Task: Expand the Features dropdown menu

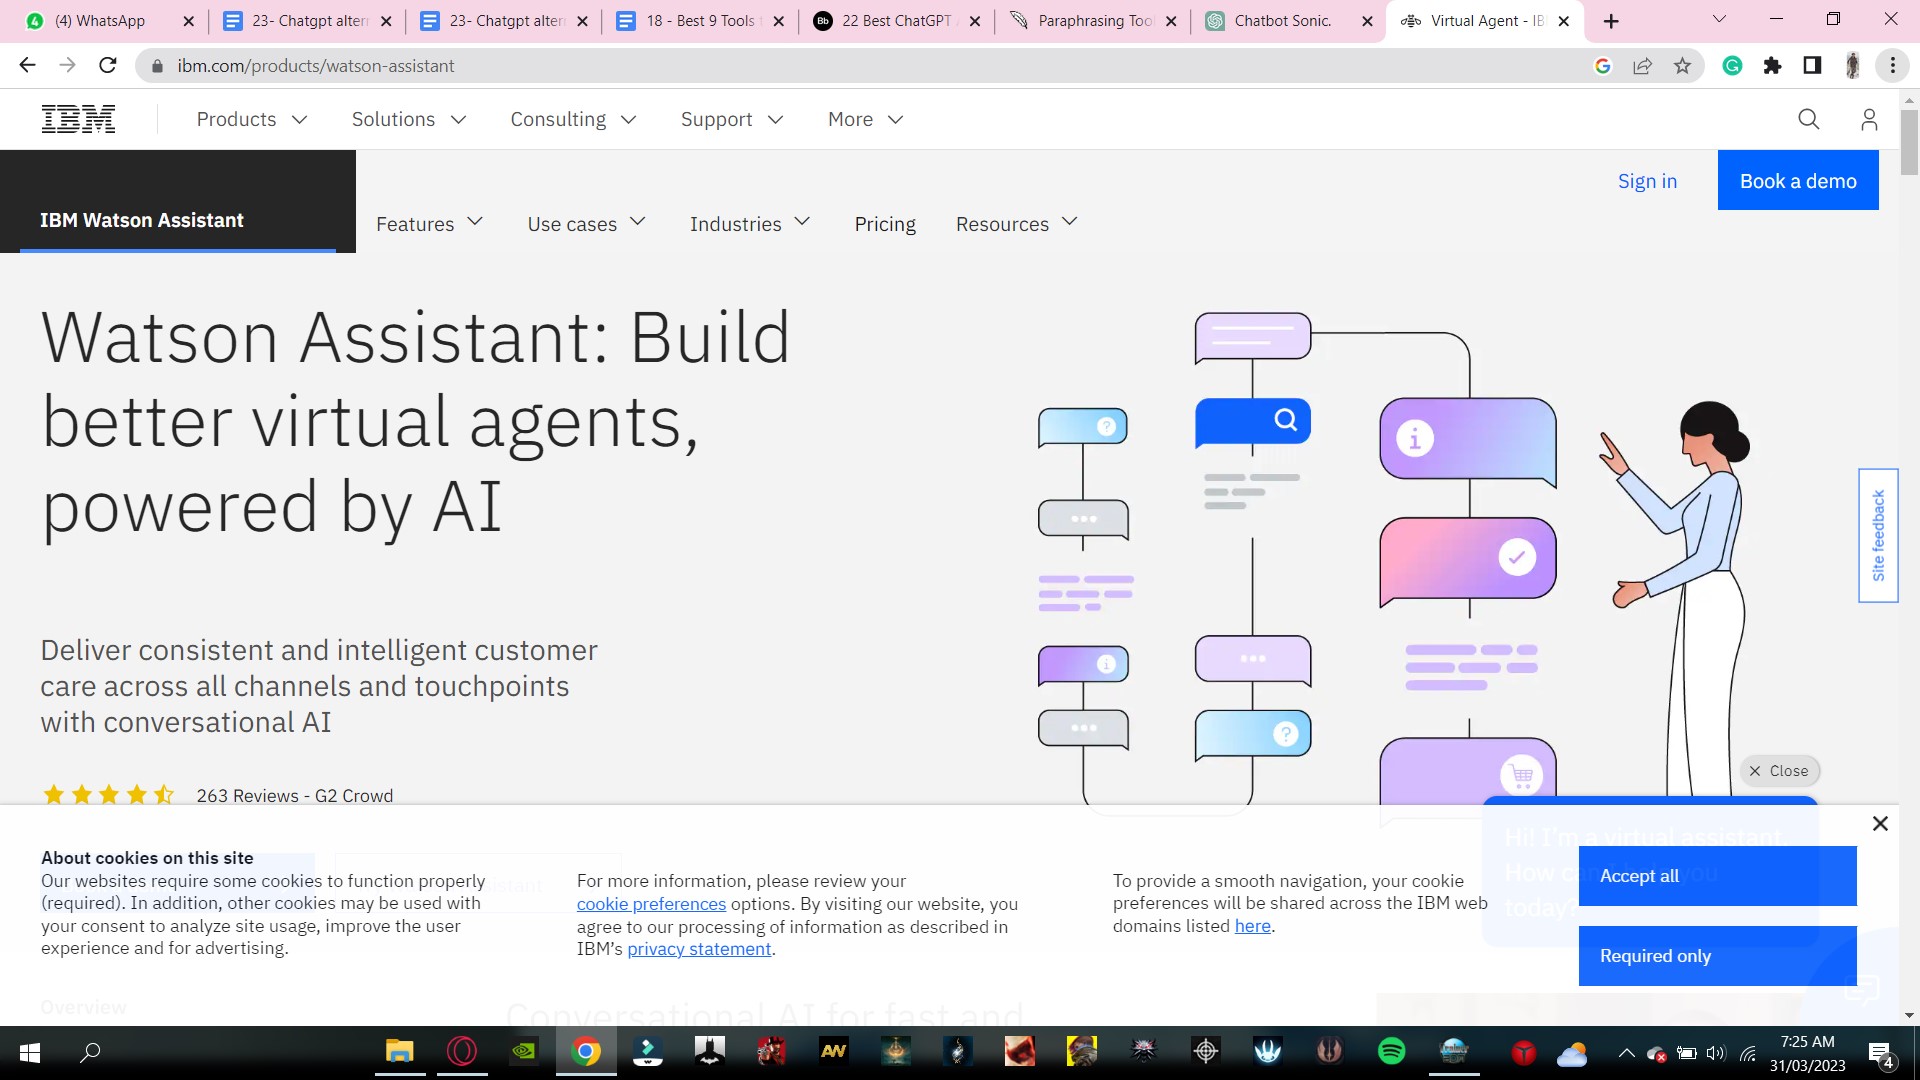Action: pos(430,224)
